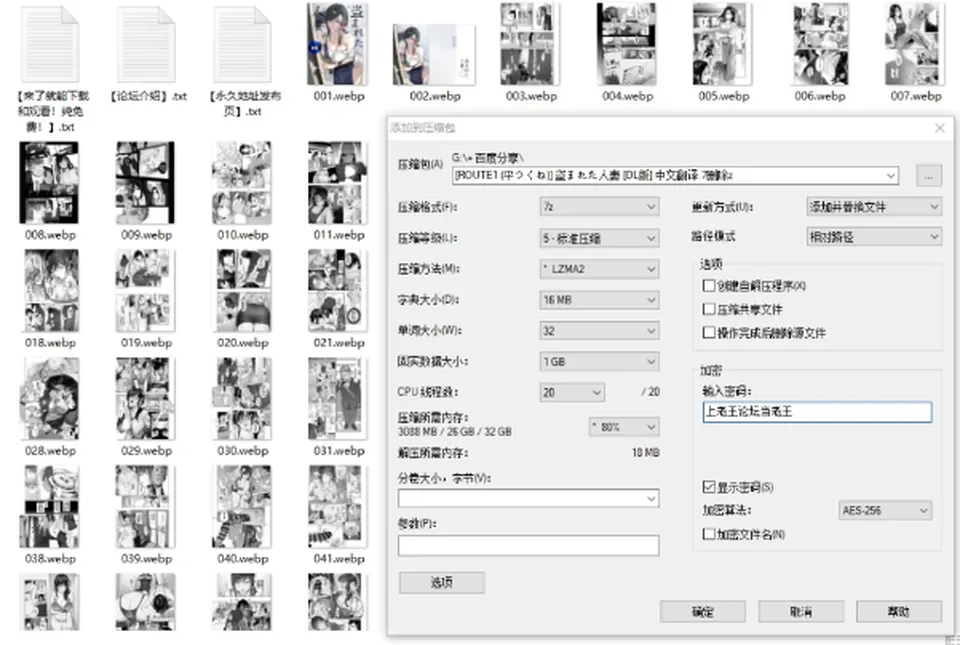Open the word size dropdown showing 32
960x645 pixels.
click(x=599, y=330)
